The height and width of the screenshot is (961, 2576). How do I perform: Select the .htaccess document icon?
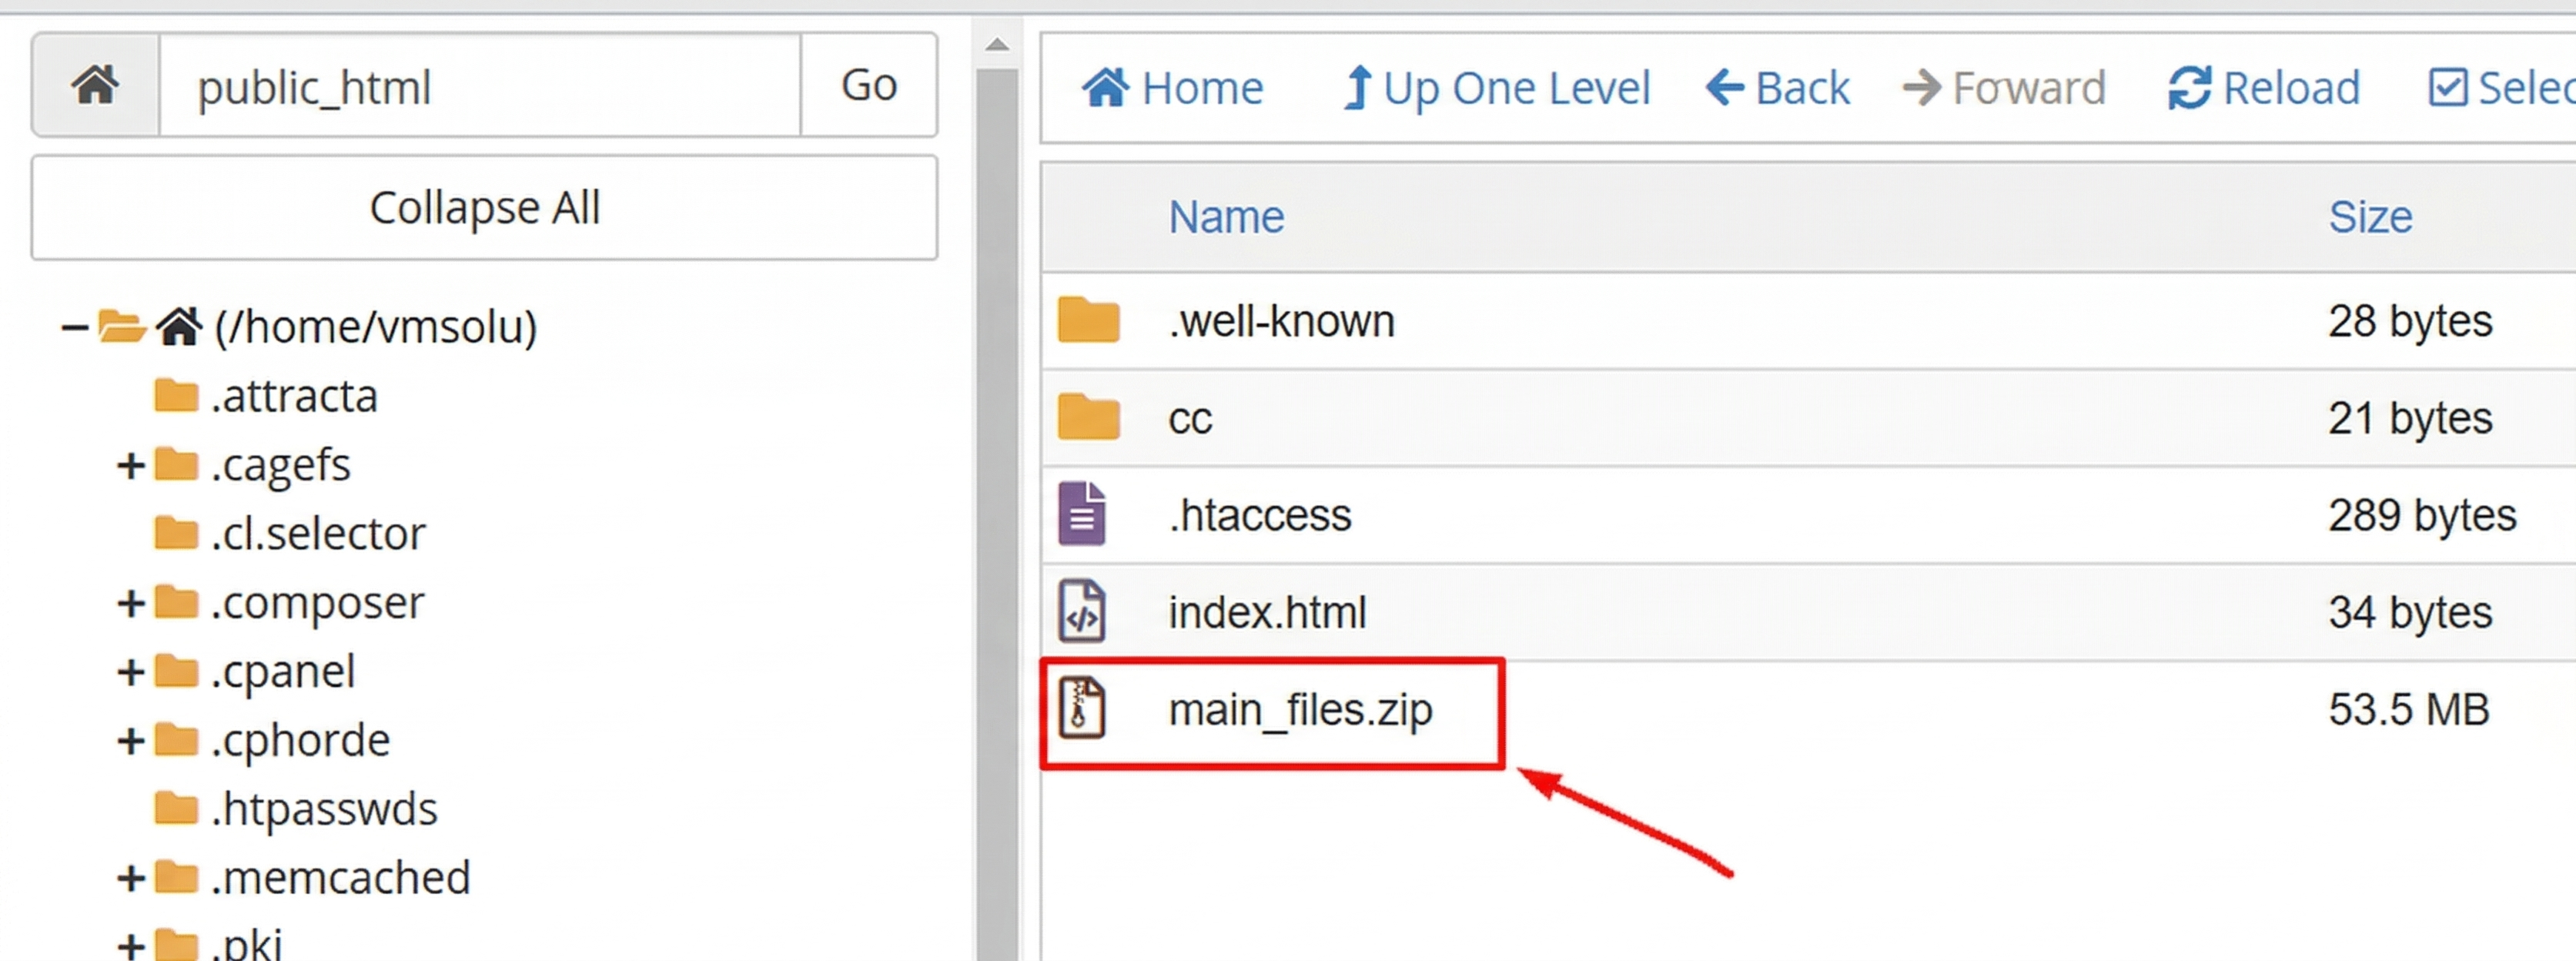1082,514
